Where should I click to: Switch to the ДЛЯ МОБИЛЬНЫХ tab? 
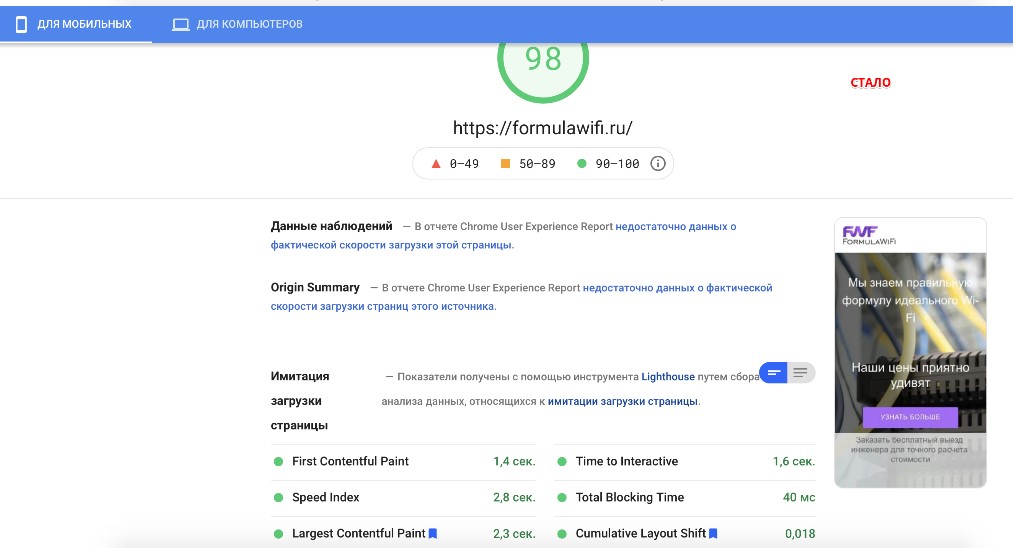(x=76, y=25)
